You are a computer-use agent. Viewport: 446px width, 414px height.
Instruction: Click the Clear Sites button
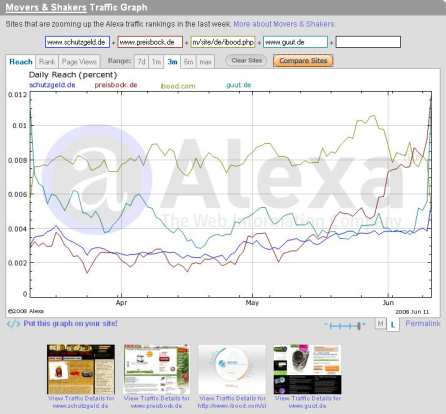pyautogui.click(x=246, y=60)
